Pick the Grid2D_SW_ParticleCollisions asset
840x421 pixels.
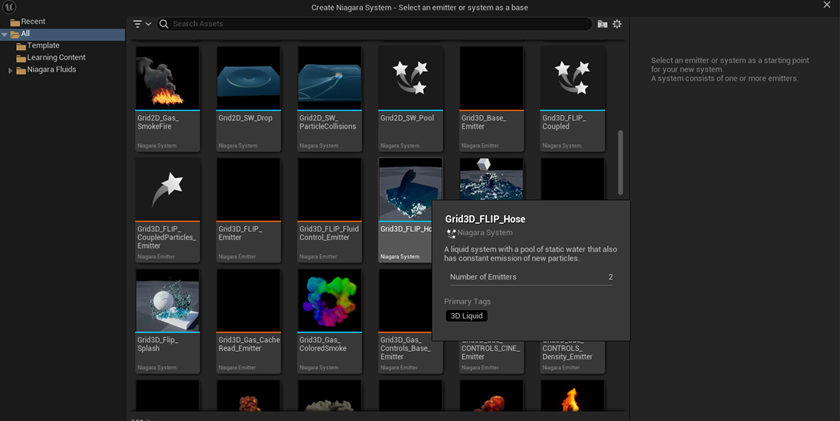pyautogui.click(x=330, y=79)
